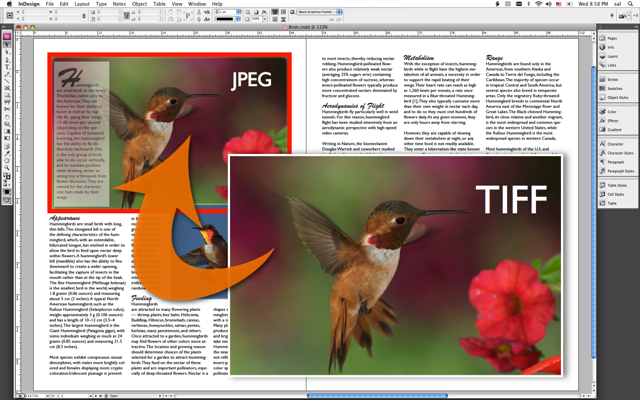
Task: Open the File menu
Action: pyautogui.click(x=49, y=4)
